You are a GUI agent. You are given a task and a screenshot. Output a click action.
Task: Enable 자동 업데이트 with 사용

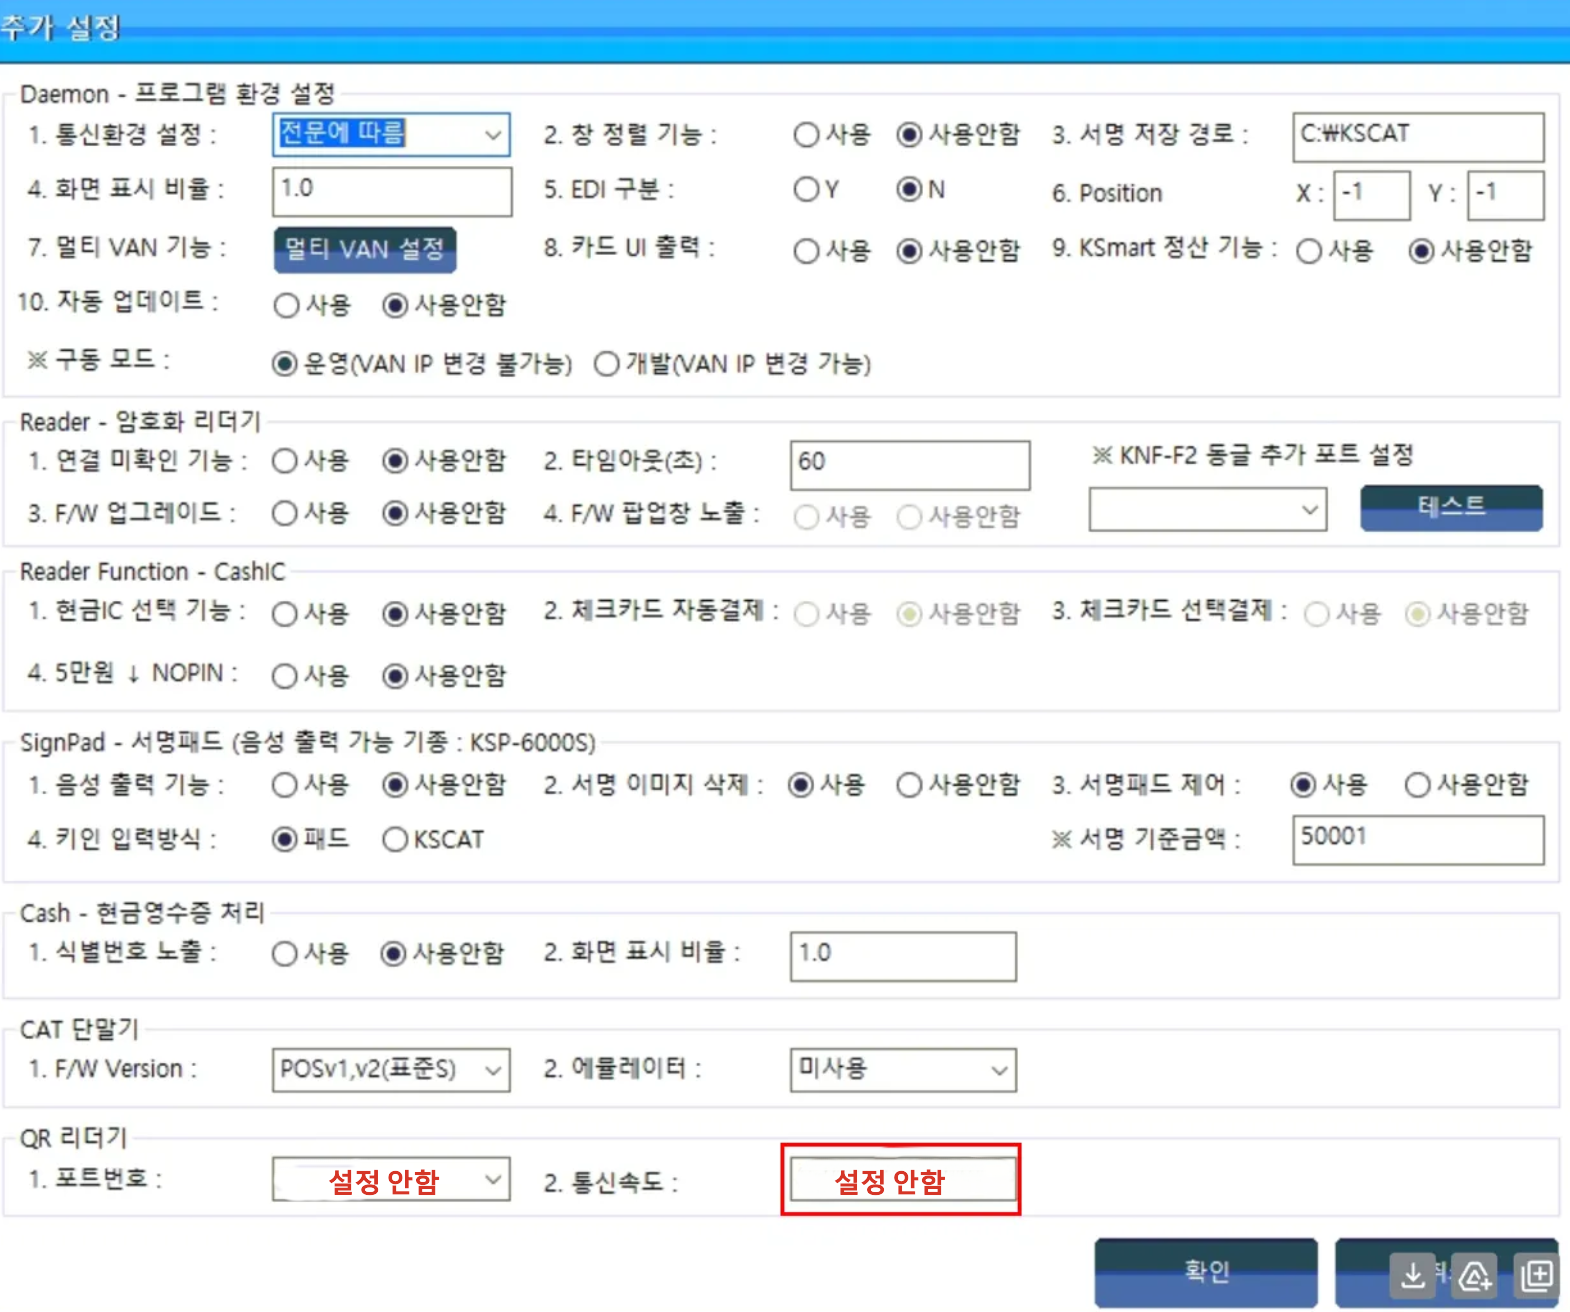312,305
